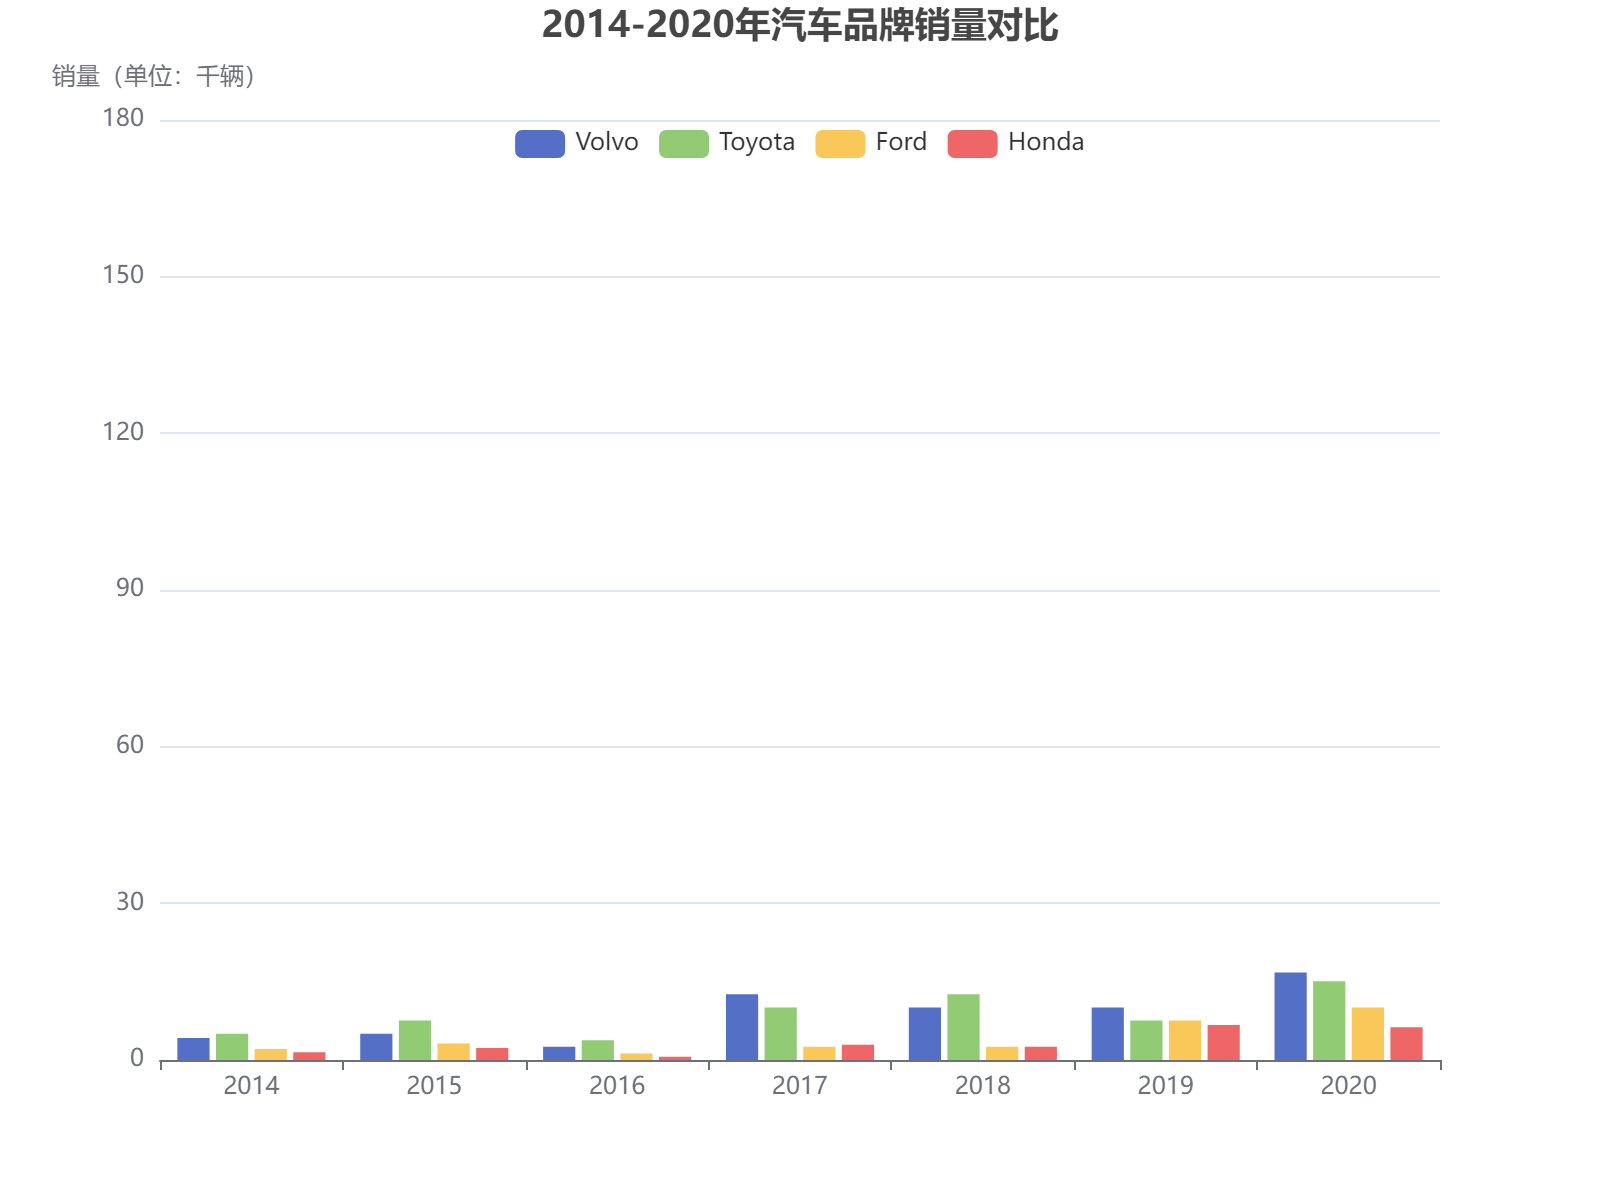Select the yellow Ford bar for 2014
Image resolution: width=1600 pixels, height=1200 pixels.
[x=271, y=1054]
